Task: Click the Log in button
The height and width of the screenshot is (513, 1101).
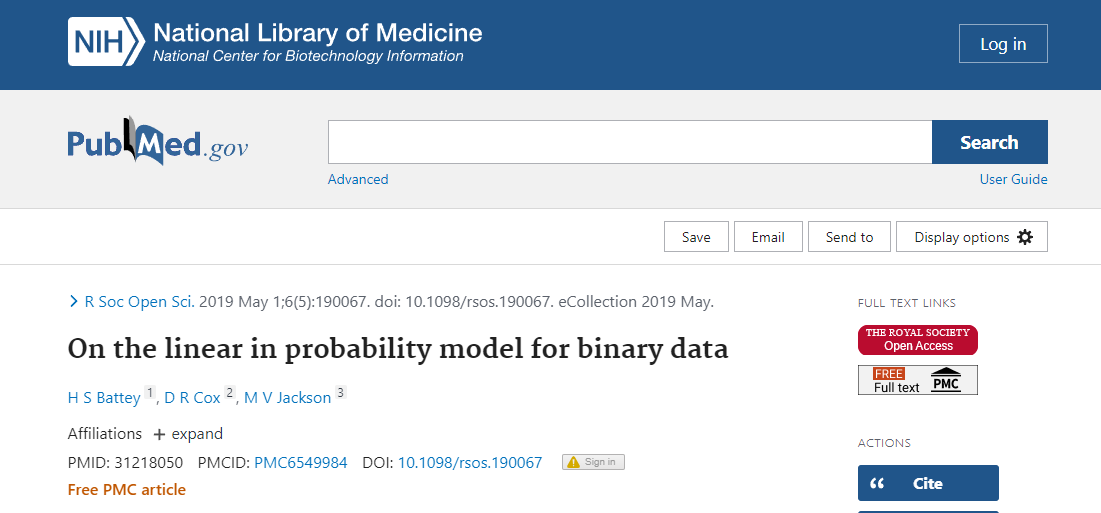Action: click(x=1003, y=44)
